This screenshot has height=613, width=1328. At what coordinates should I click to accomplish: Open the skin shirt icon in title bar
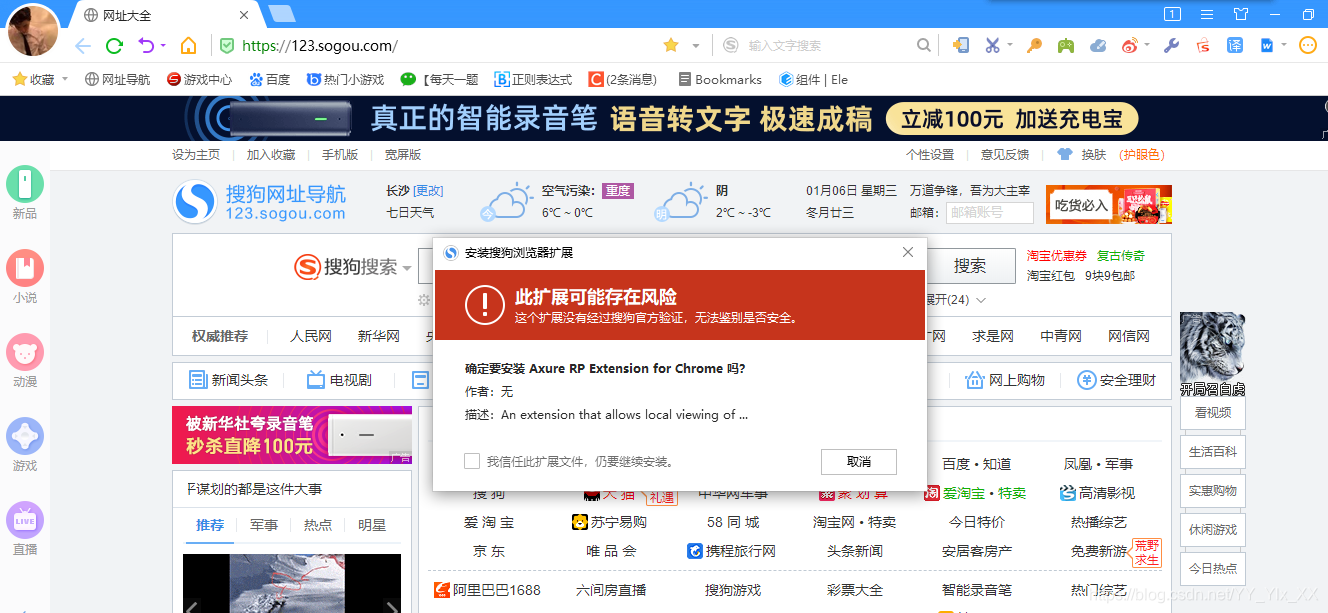pyautogui.click(x=1241, y=14)
